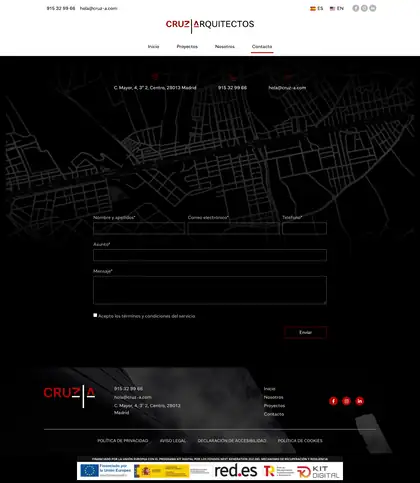Click the red location pin icon

tap(155, 76)
